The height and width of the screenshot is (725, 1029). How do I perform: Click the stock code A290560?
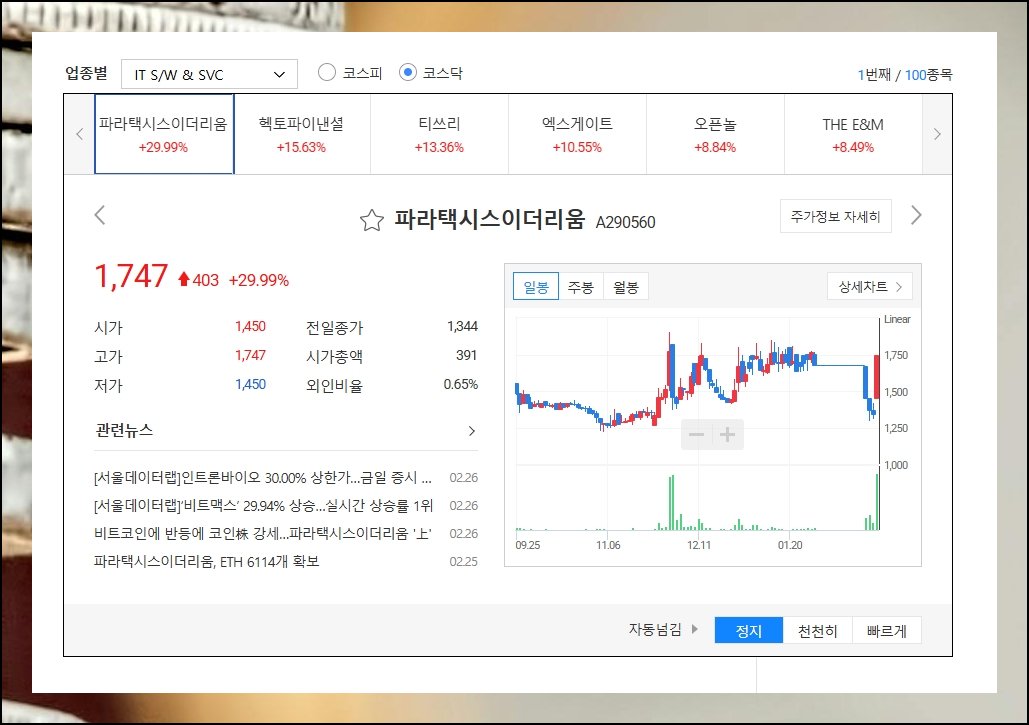[x=625, y=222]
